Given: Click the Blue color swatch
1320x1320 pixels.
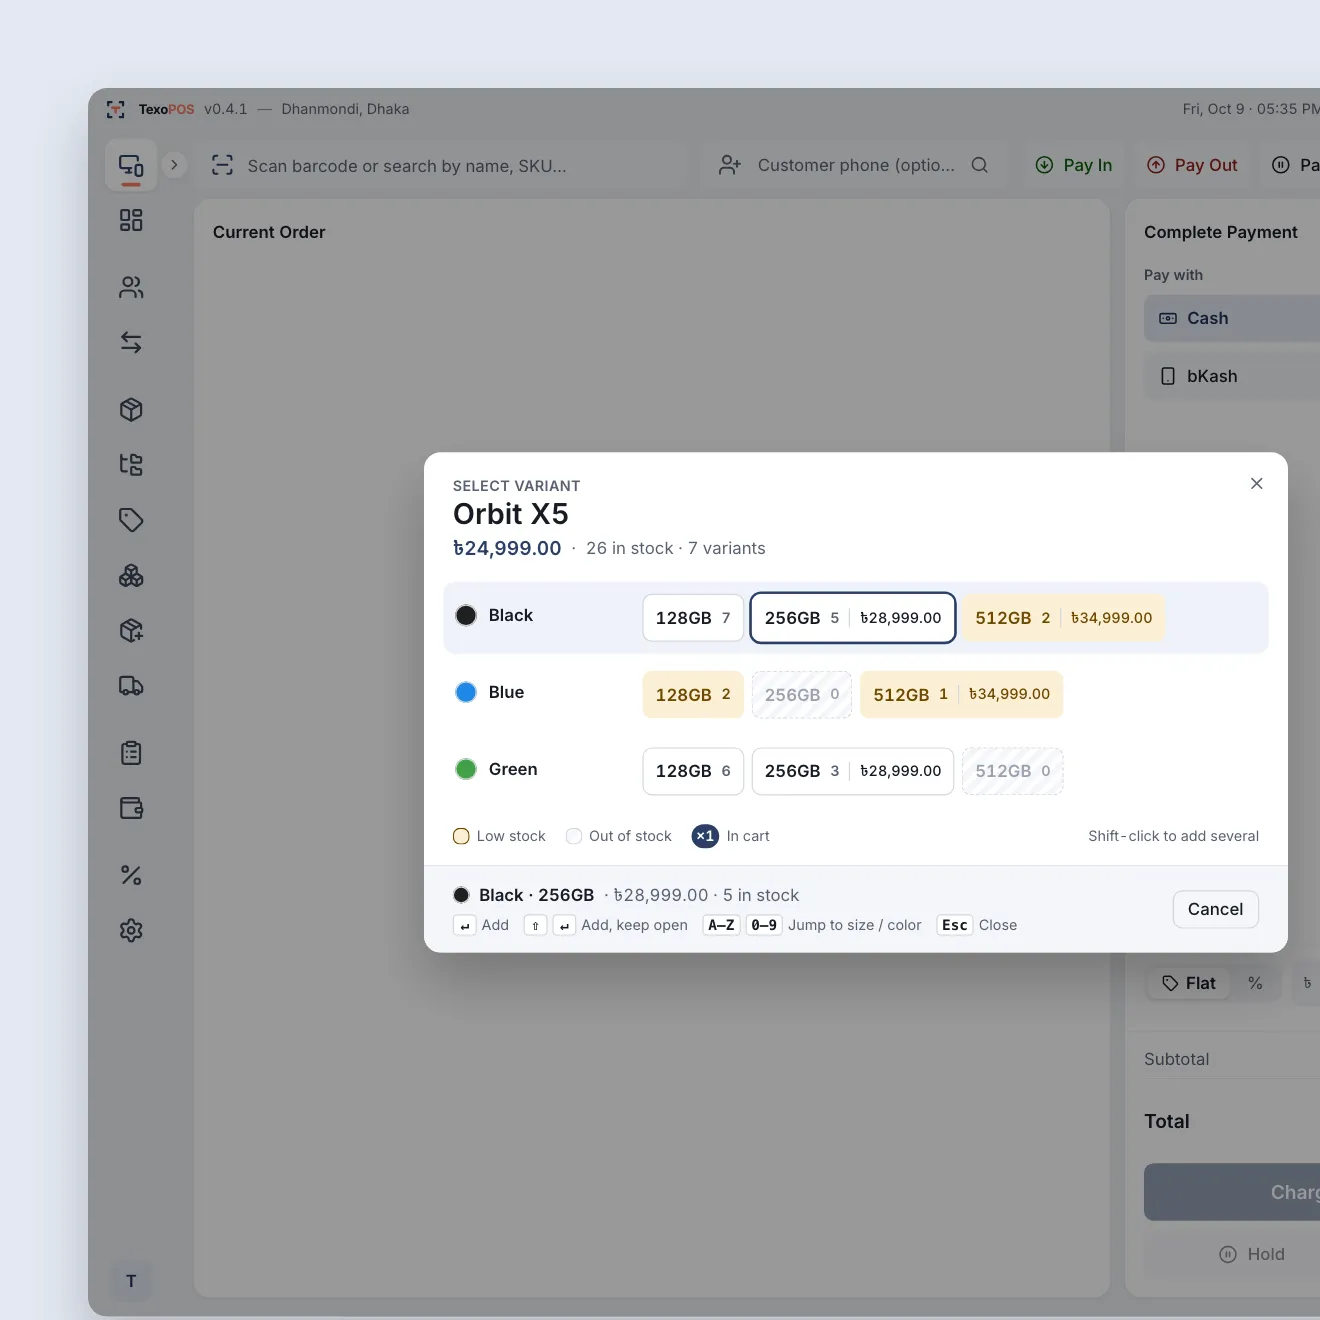Looking at the screenshot, I should point(466,692).
